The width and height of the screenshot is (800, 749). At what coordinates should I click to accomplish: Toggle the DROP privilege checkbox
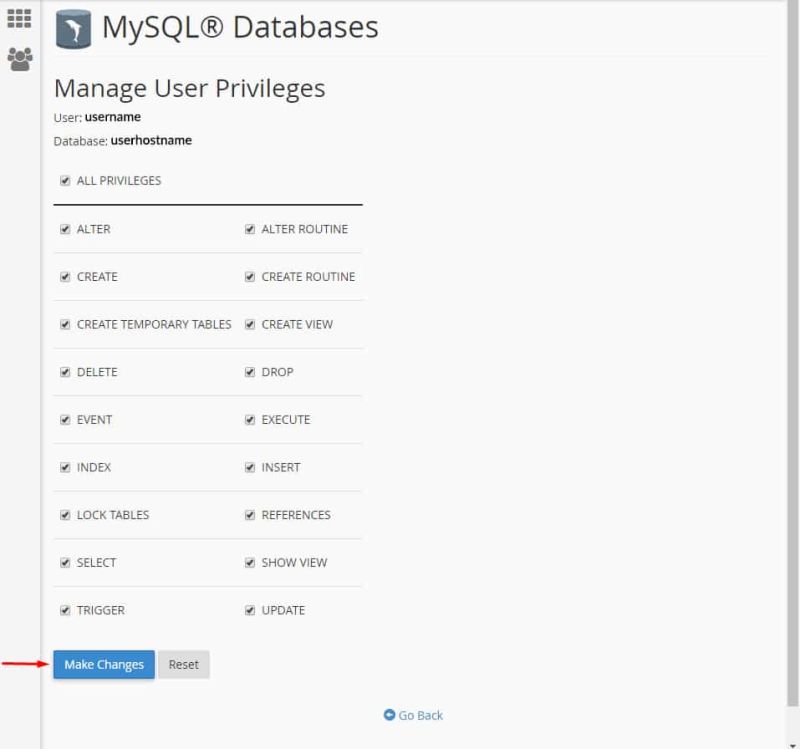(249, 372)
